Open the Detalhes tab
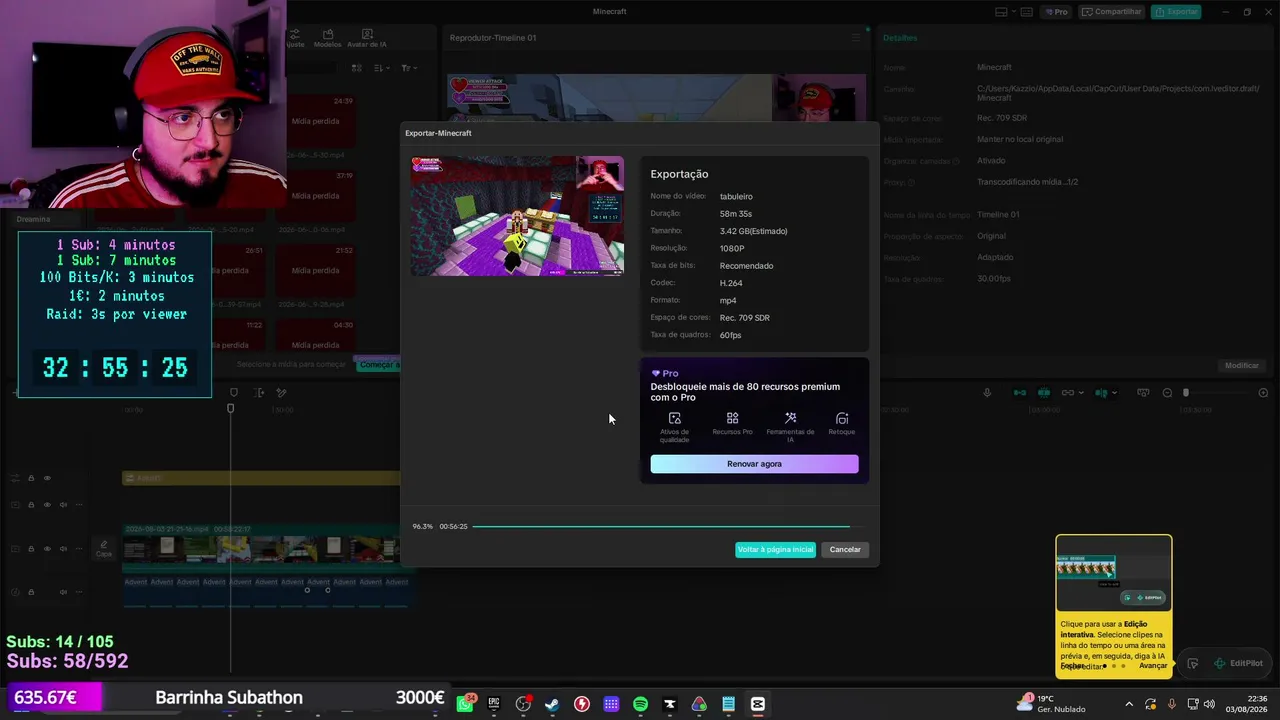Screen dimensions: 1280x720 (x=900, y=38)
